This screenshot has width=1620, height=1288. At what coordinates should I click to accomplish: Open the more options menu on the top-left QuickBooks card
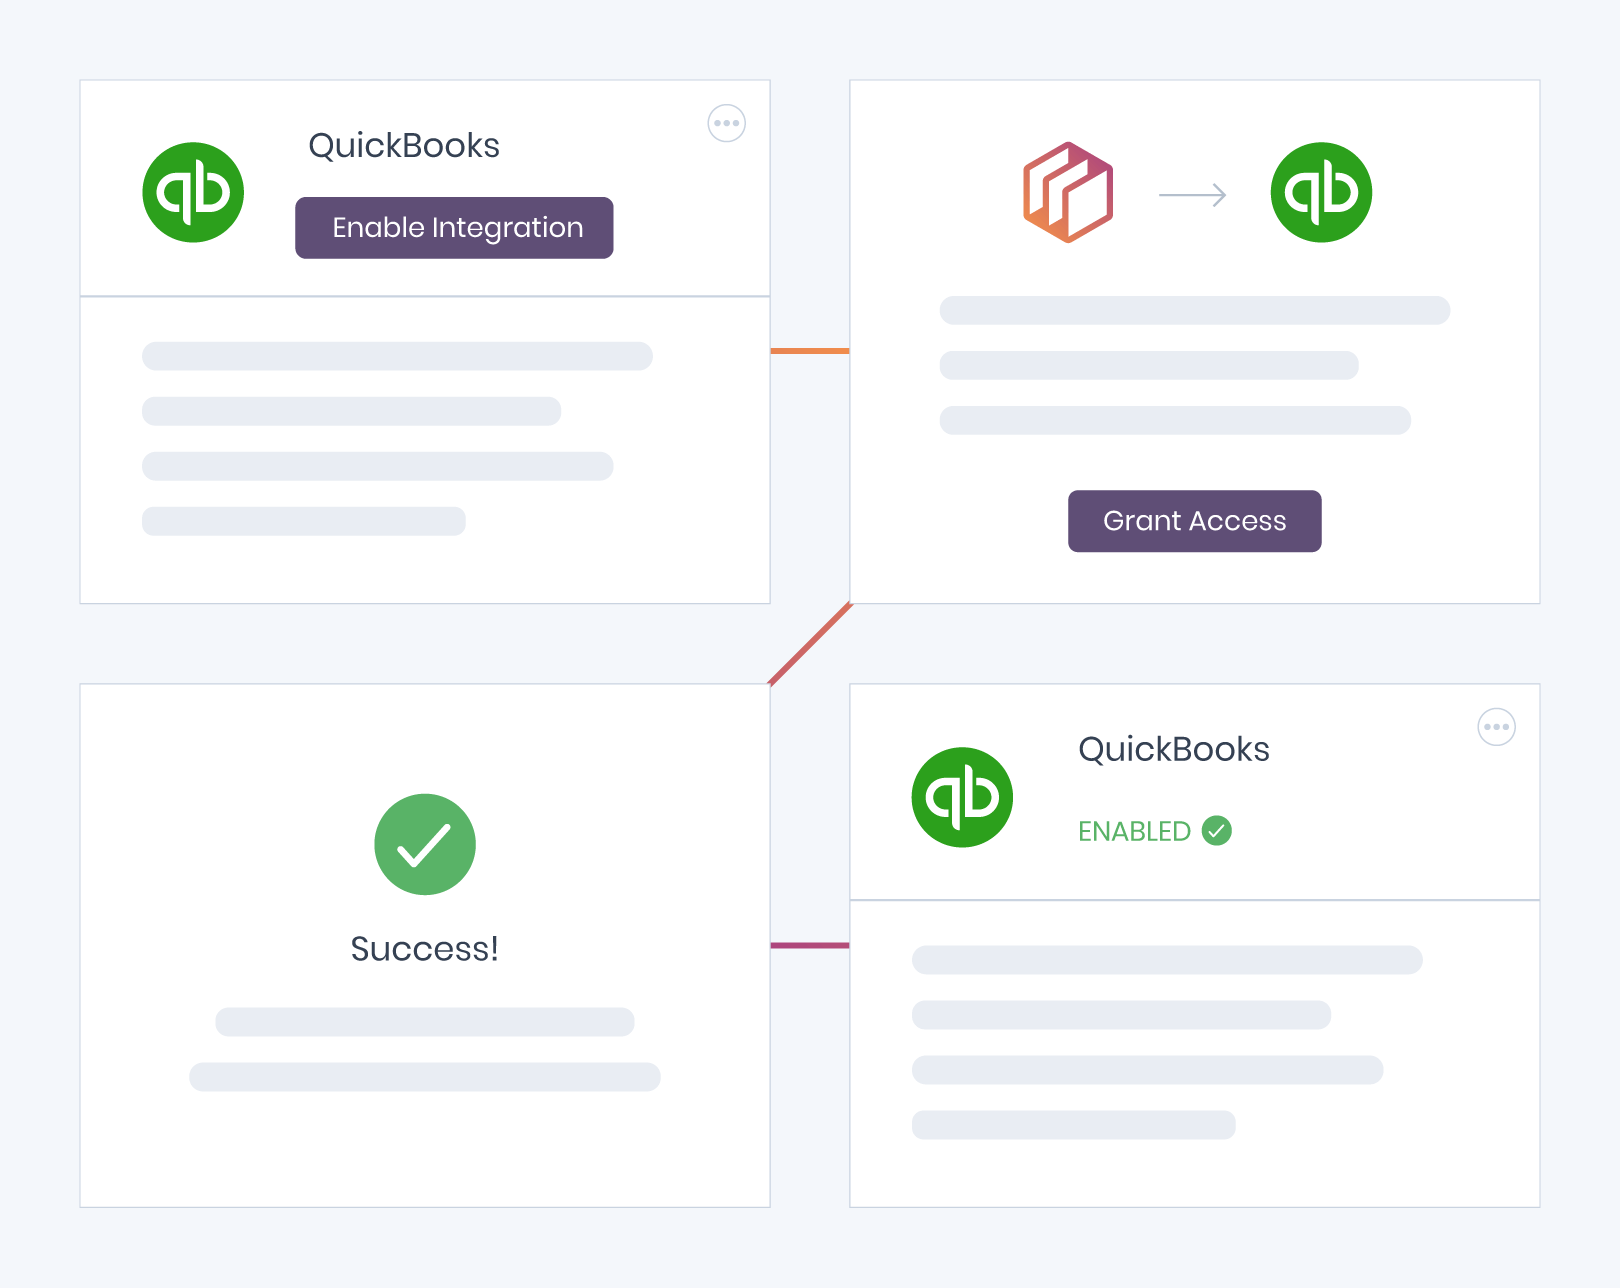[727, 124]
